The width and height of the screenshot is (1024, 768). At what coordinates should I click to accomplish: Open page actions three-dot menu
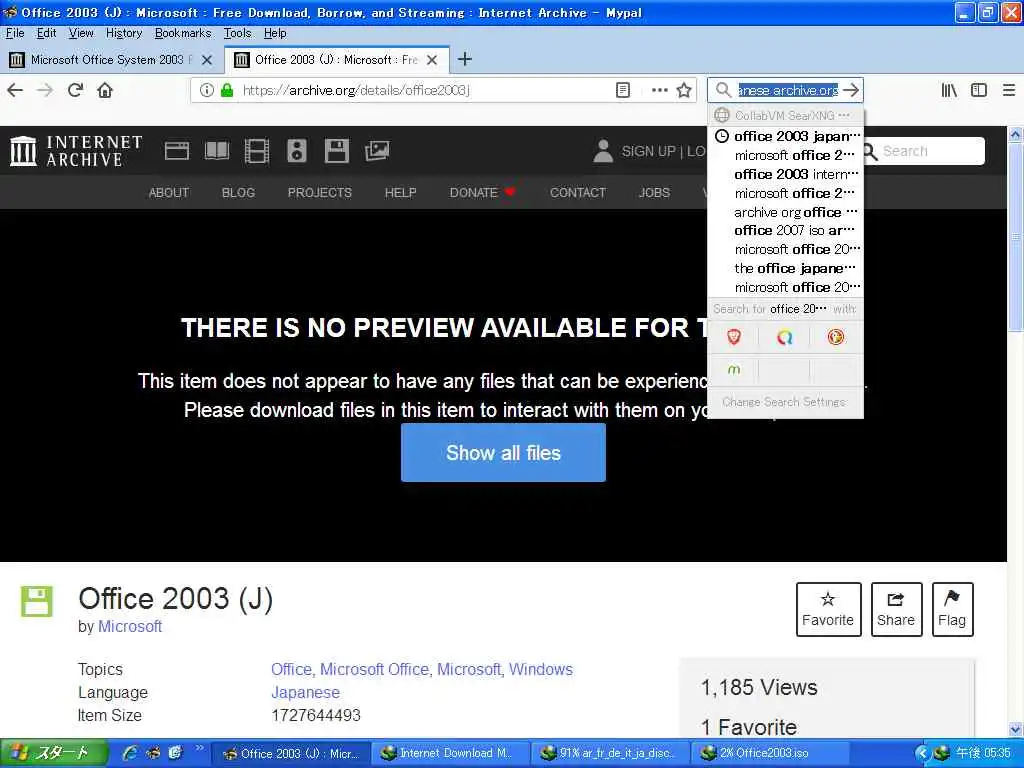[x=660, y=90]
